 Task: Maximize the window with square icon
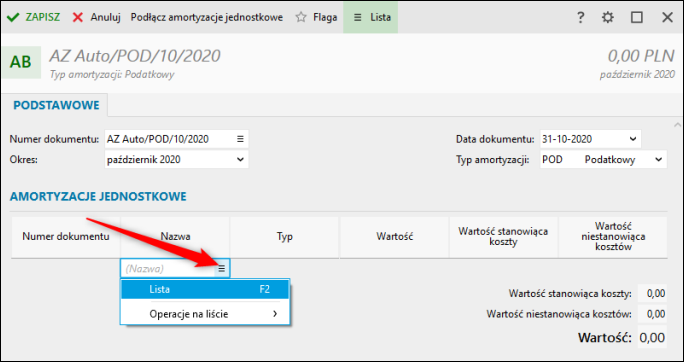pos(637,17)
